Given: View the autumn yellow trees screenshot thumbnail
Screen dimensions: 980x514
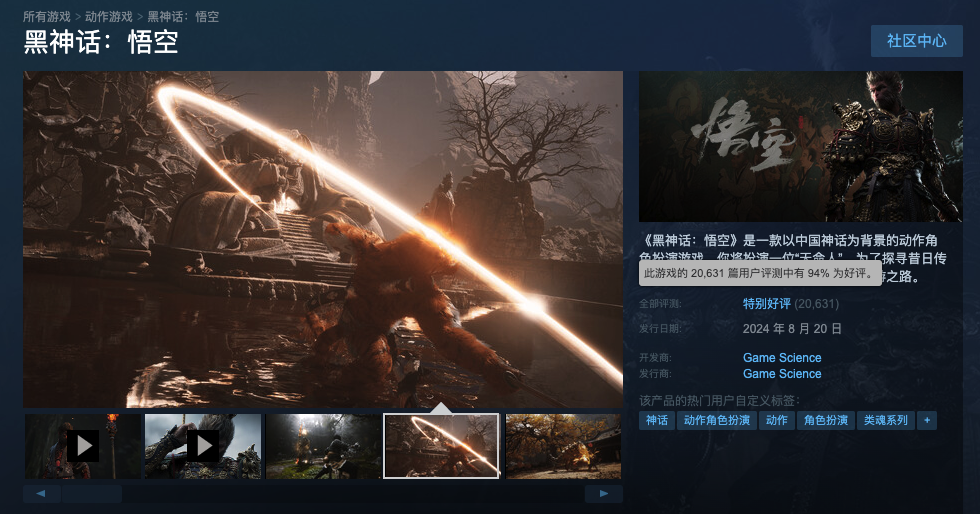Looking at the screenshot, I should pos(563,446).
